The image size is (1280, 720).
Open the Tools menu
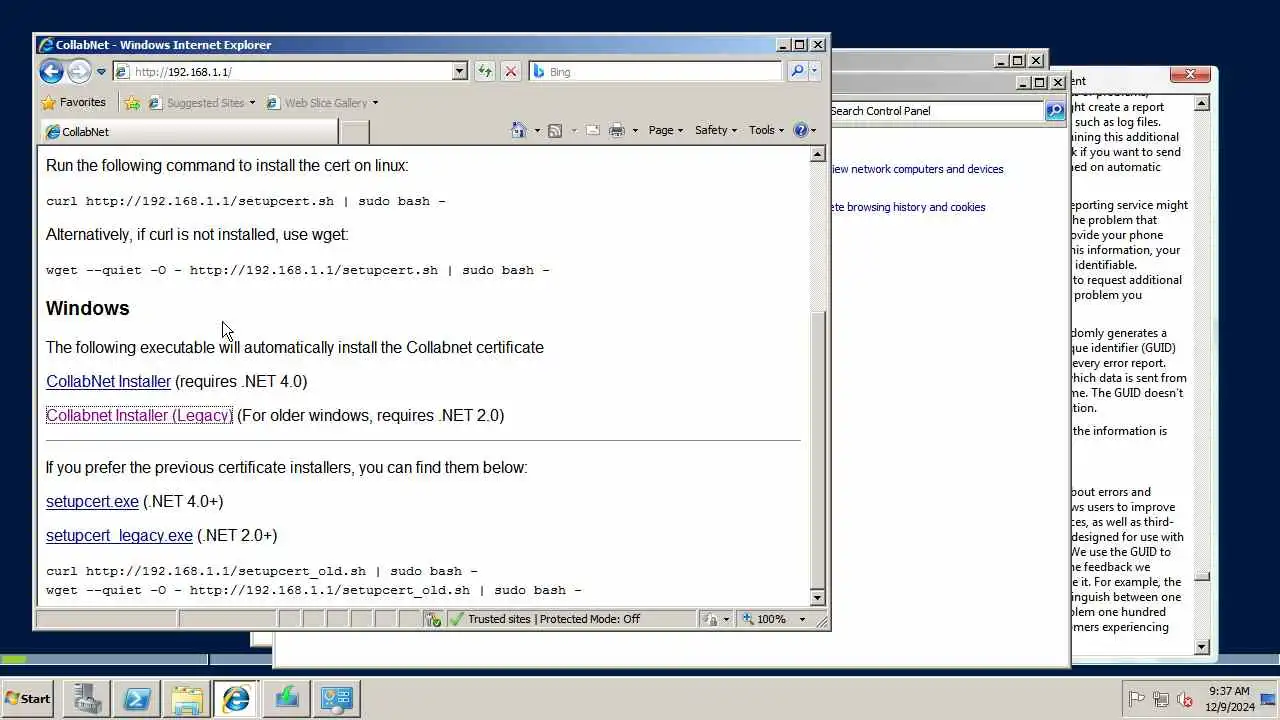(x=767, y=130)
